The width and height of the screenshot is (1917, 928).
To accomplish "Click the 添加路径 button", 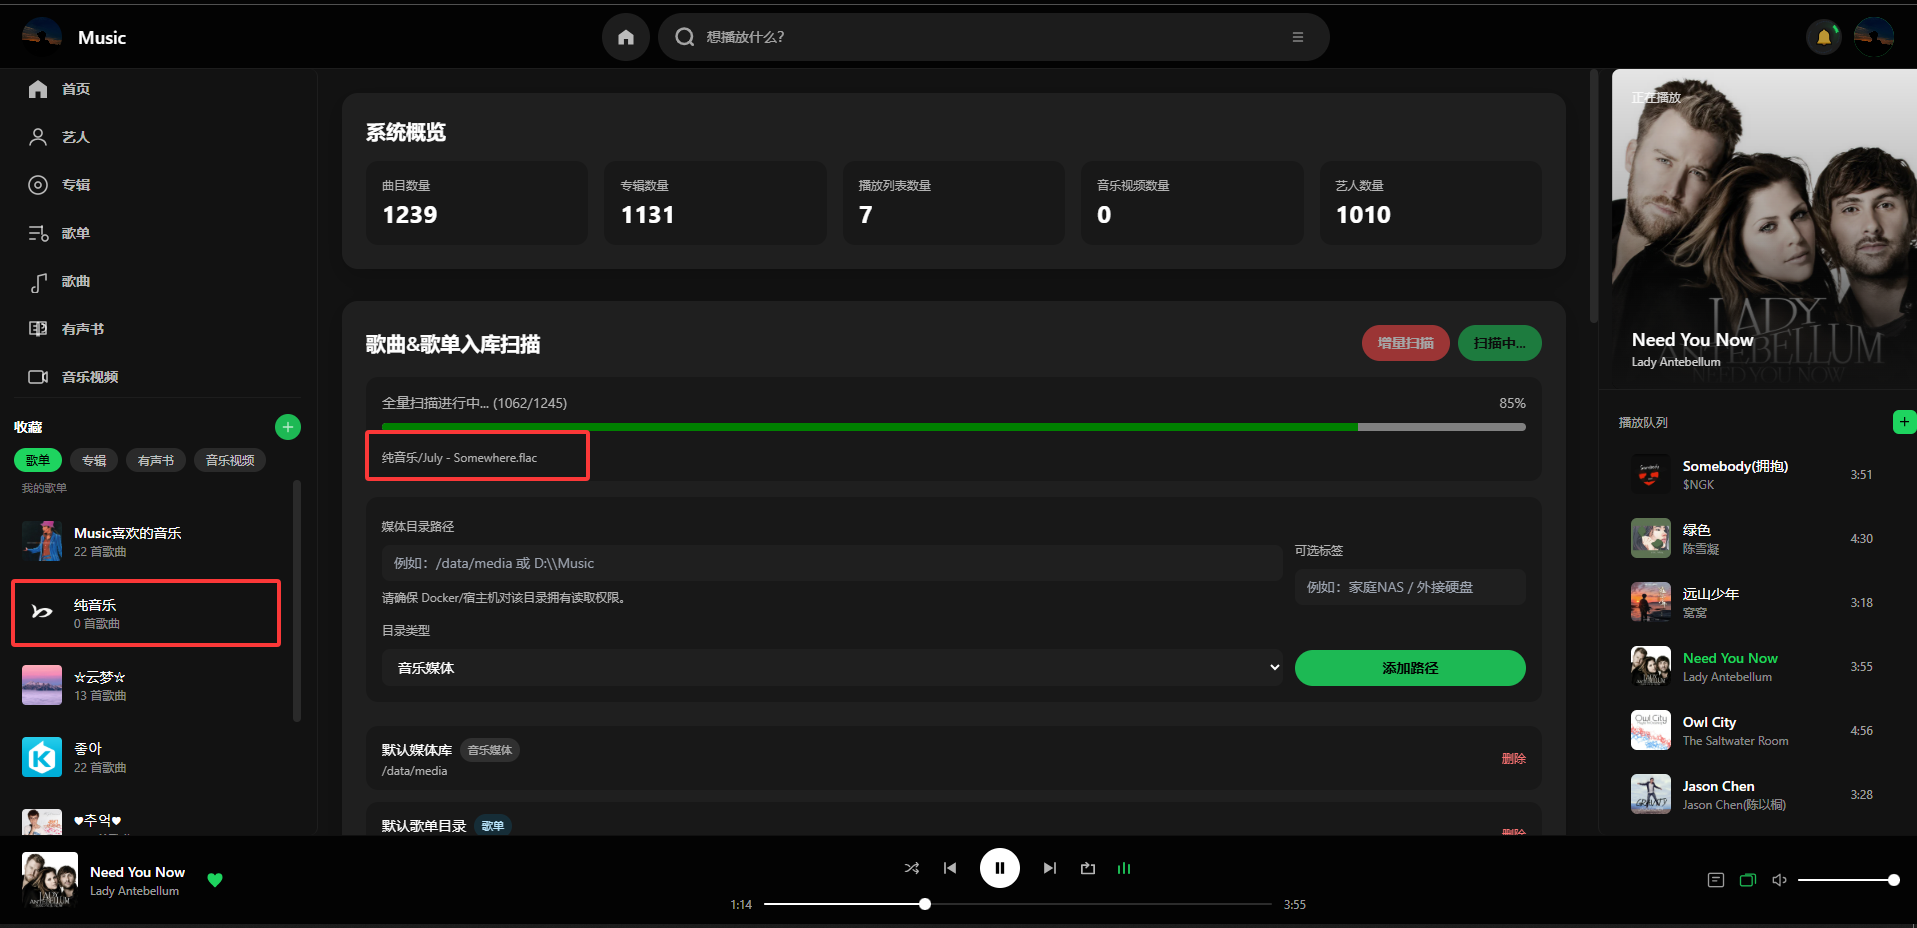I will [x=1410, y=668].
